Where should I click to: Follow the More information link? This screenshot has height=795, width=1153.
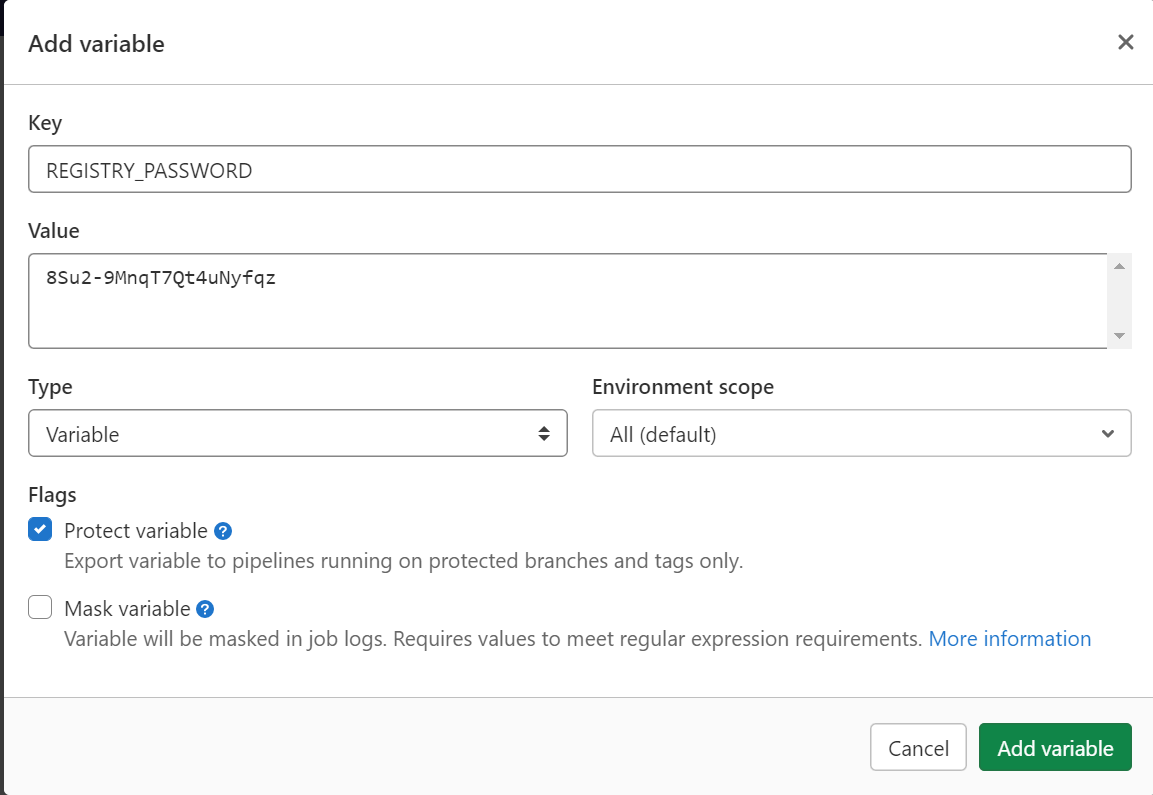[1010, 639]
